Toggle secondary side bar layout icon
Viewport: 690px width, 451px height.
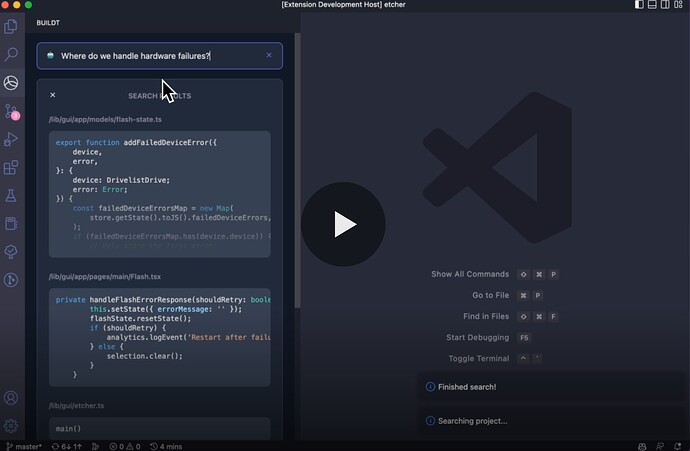click(x=665, y=5)
